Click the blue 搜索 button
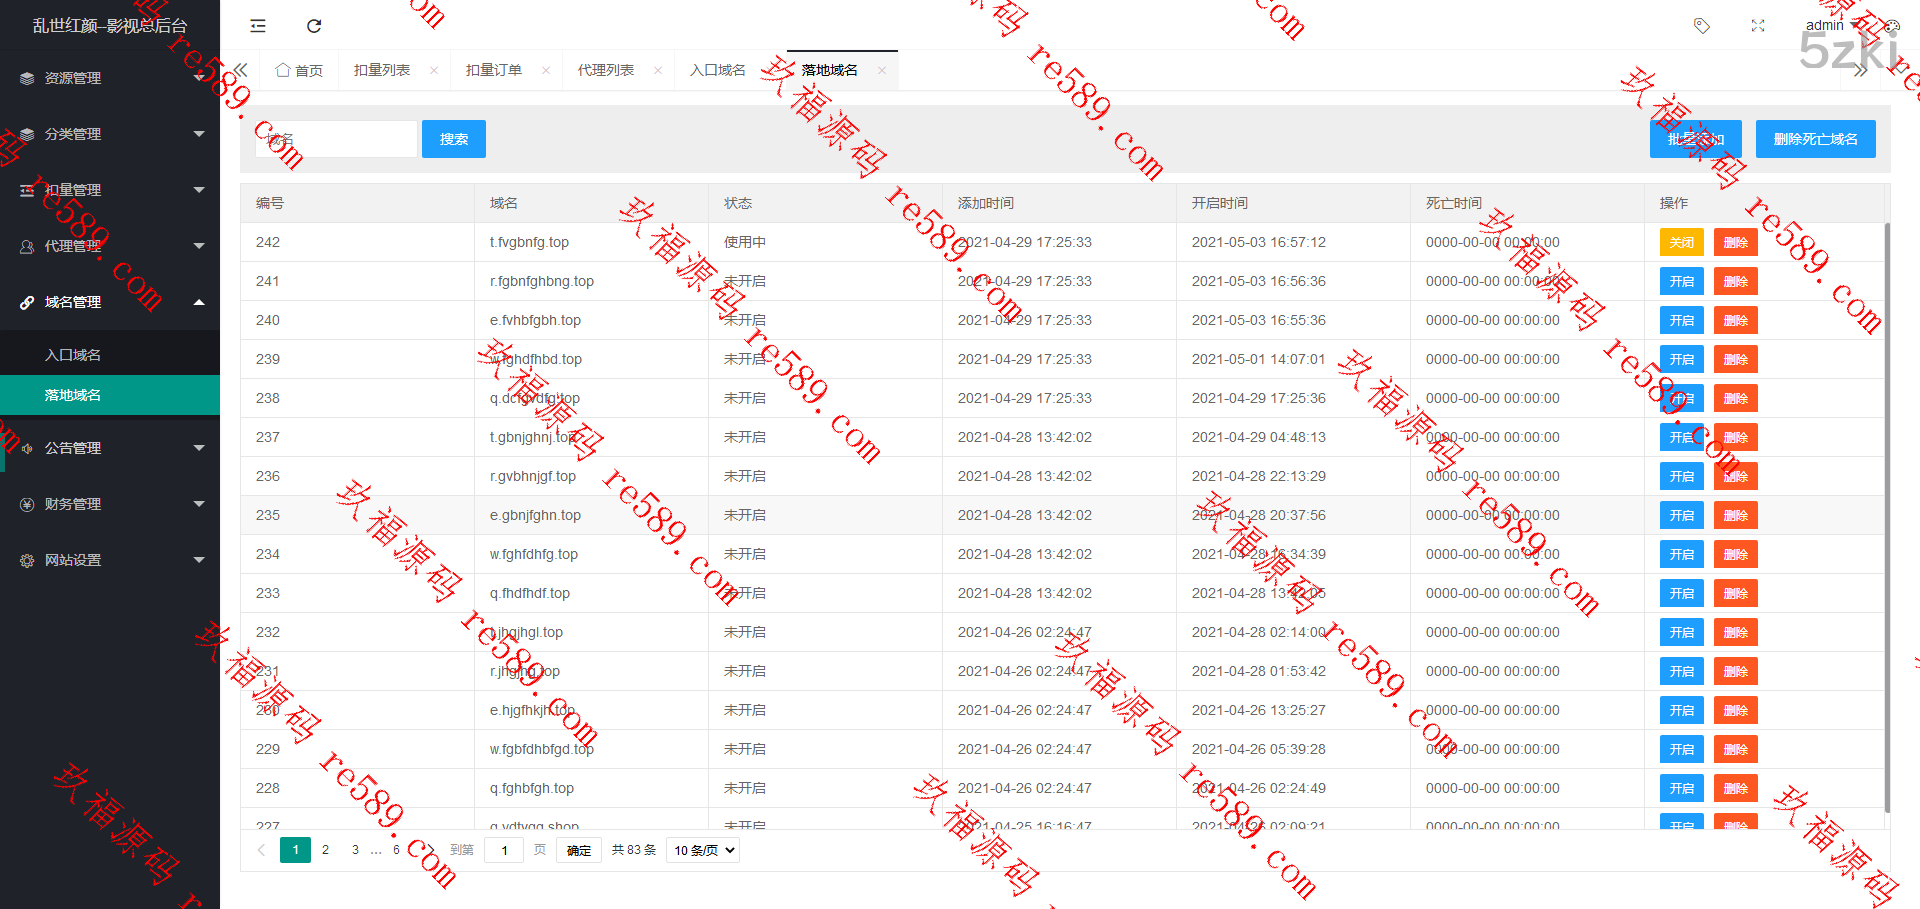Viewport: 1920px width, 909px height. (453, 139)
